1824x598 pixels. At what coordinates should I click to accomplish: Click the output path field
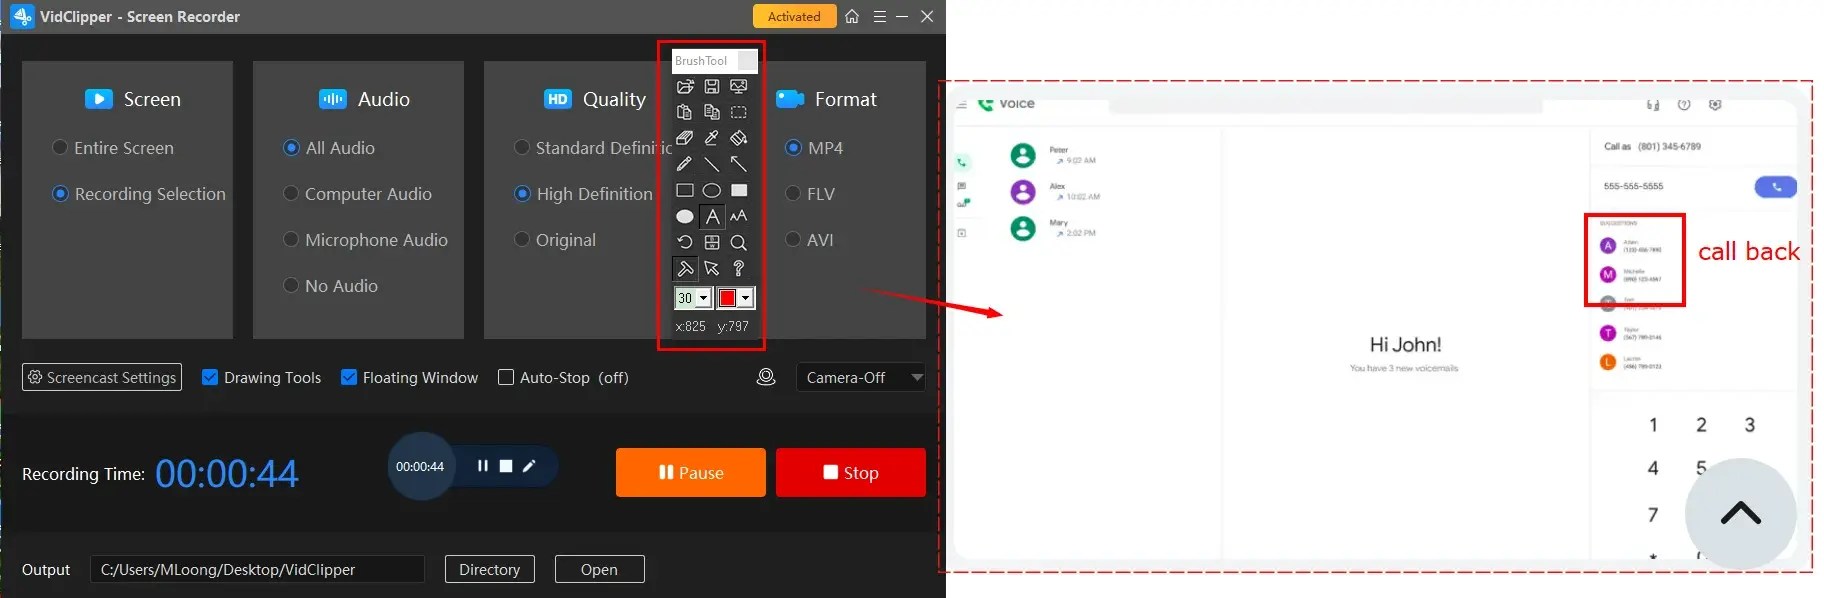[x=257, y=569]
